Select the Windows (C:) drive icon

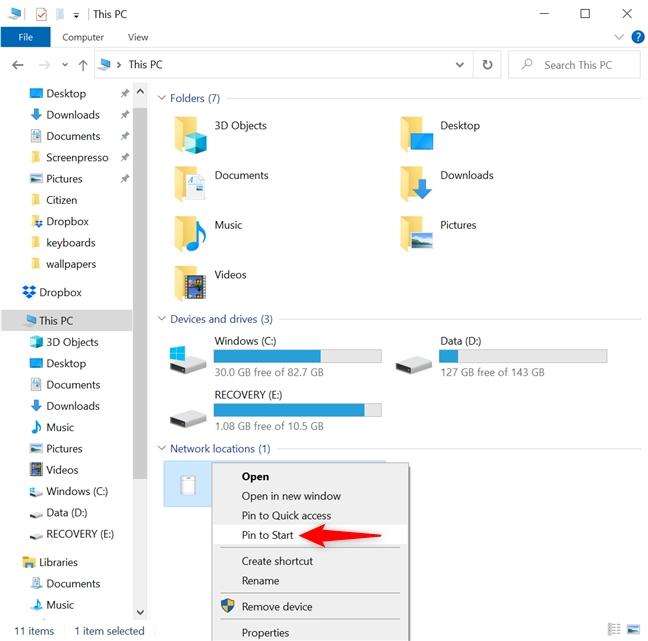coord(188,360)
